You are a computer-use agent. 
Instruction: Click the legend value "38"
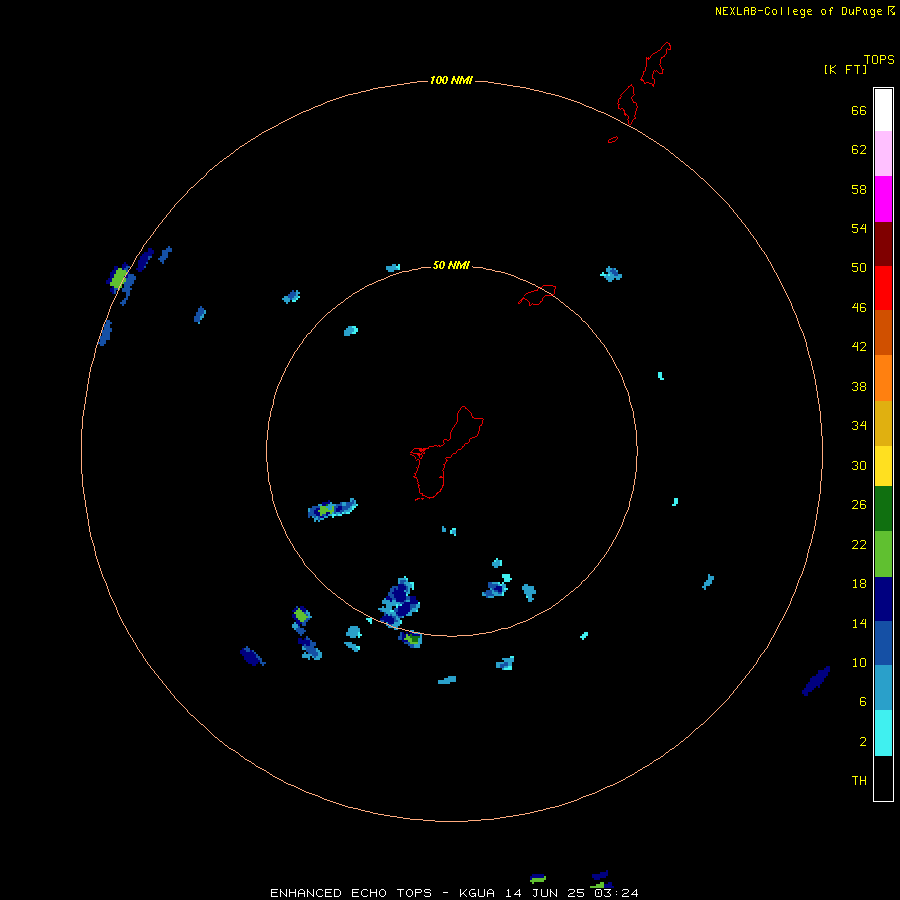pos(859,386)
